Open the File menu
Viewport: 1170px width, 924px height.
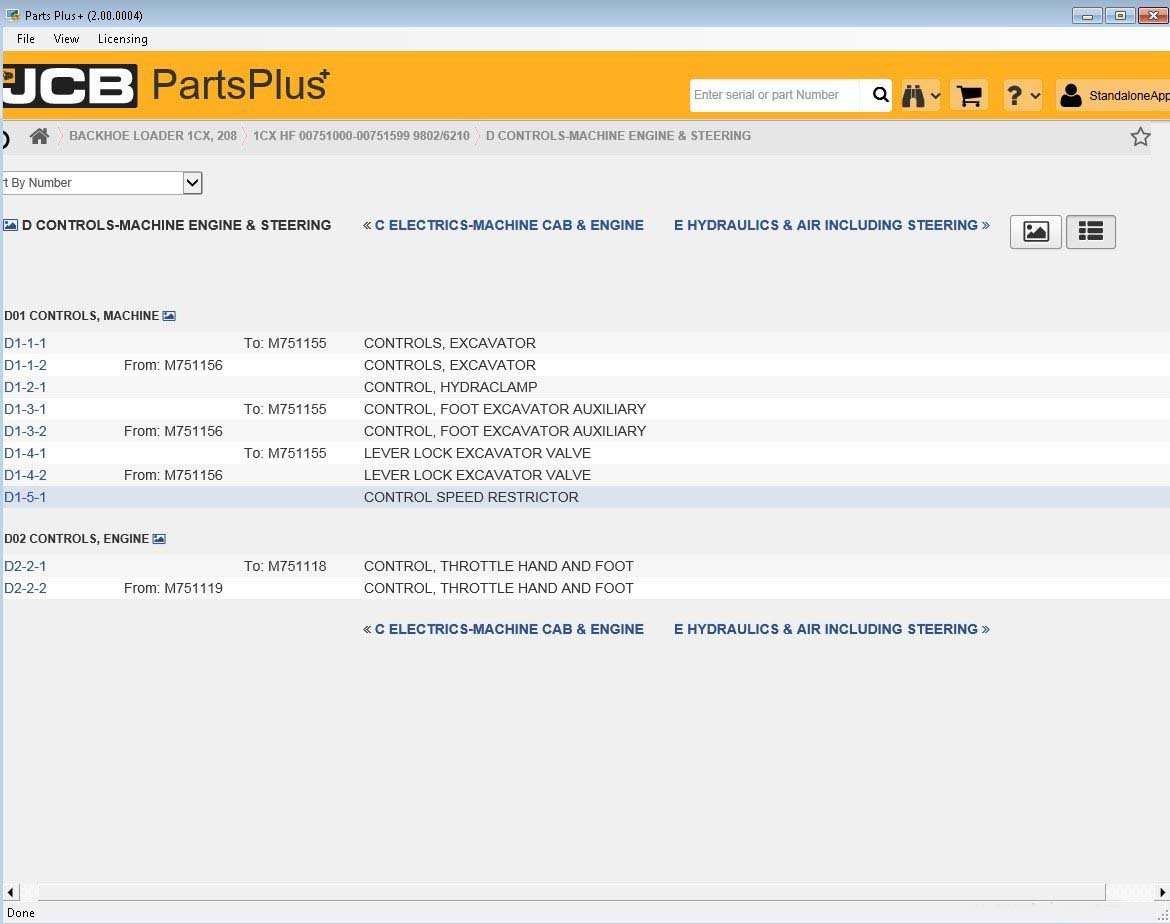(x=26, y=39)
